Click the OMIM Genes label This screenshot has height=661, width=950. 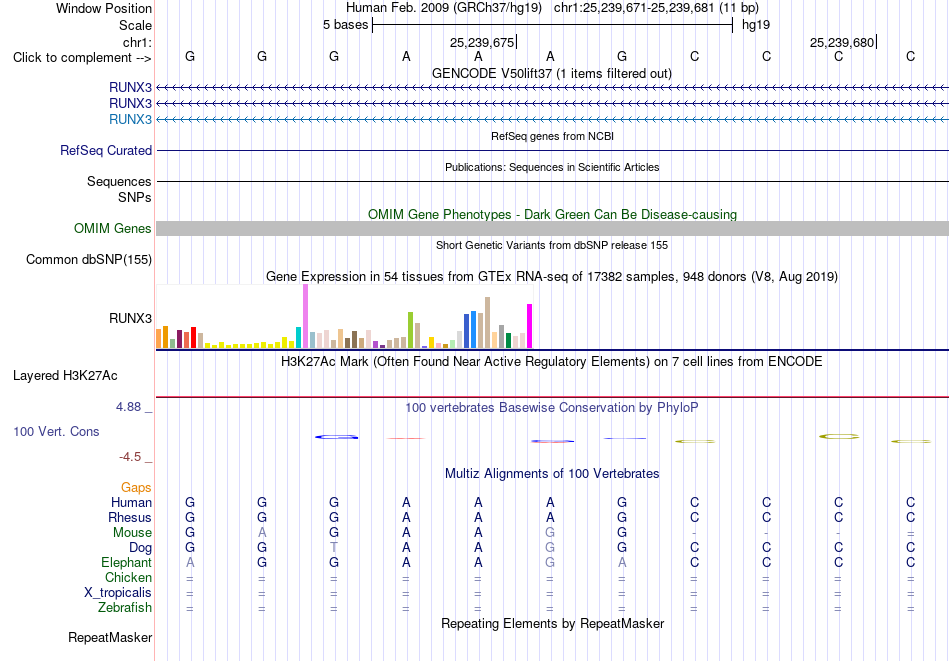point(113,228)
